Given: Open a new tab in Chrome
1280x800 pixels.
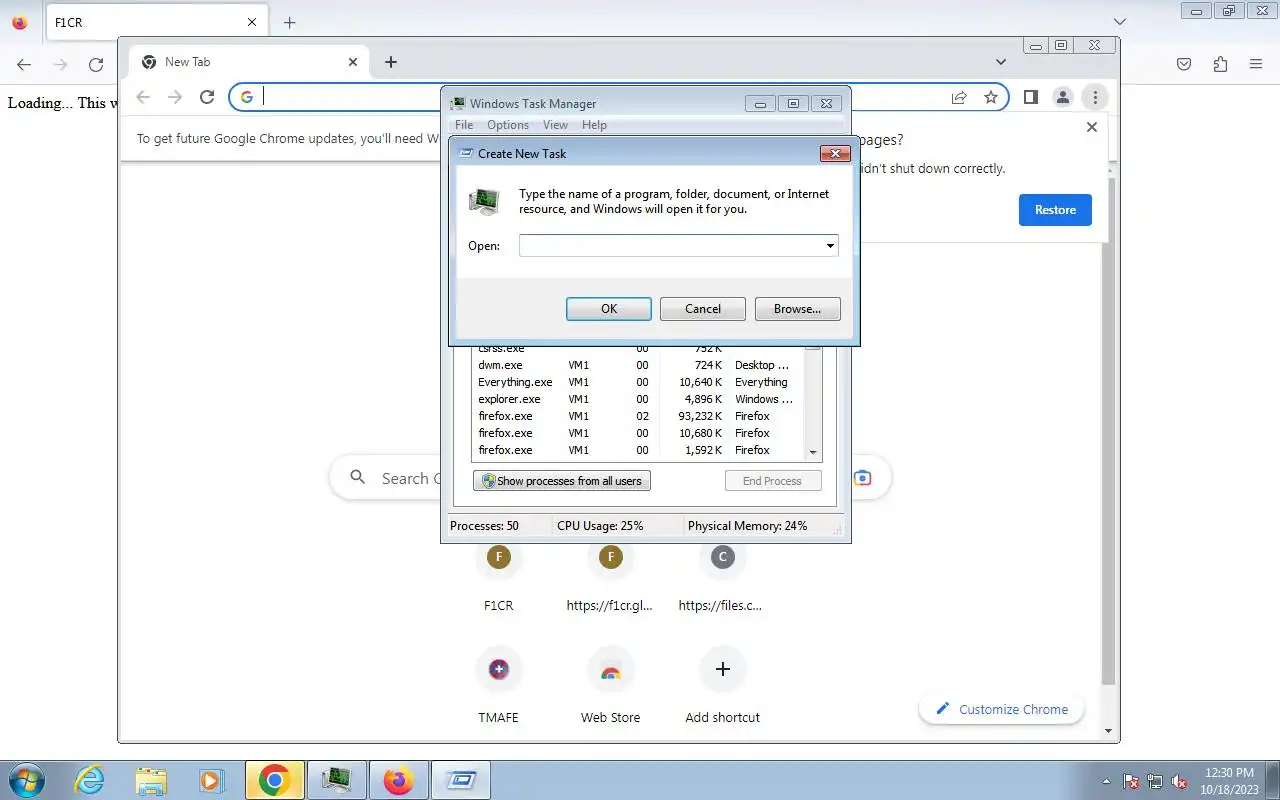Looking at the screenshot, I should click(391, 62).
